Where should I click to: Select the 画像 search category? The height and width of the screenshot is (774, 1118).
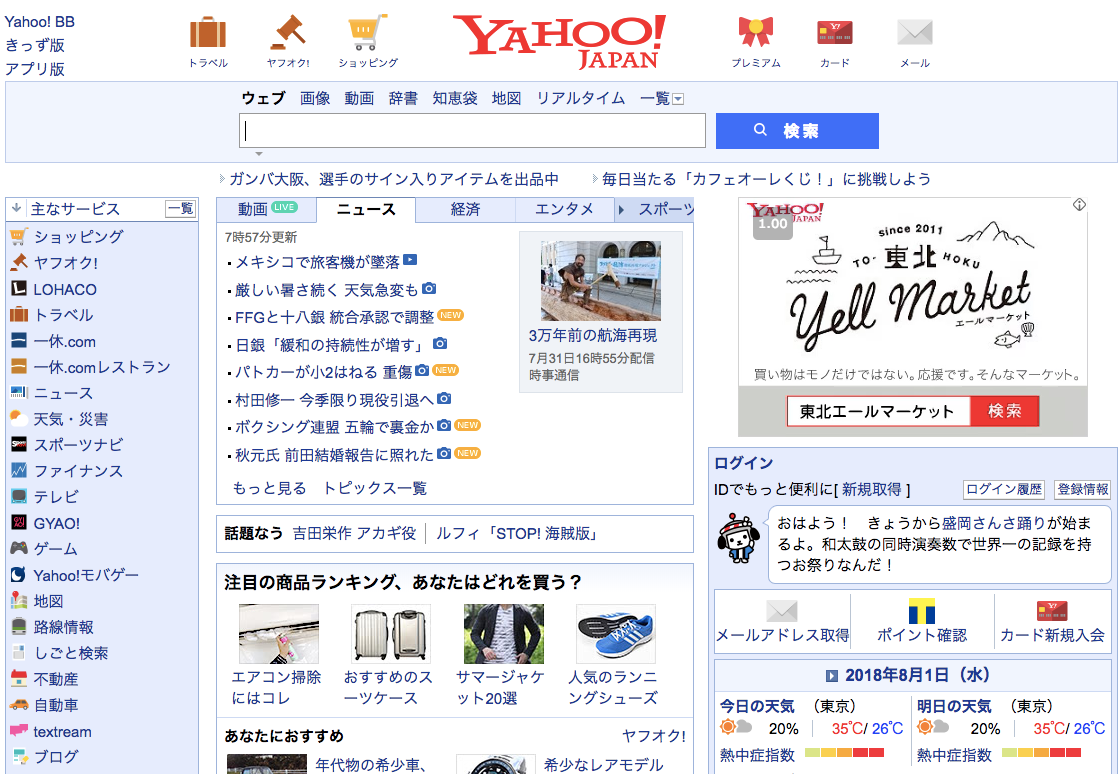click(x=315, y=98)
